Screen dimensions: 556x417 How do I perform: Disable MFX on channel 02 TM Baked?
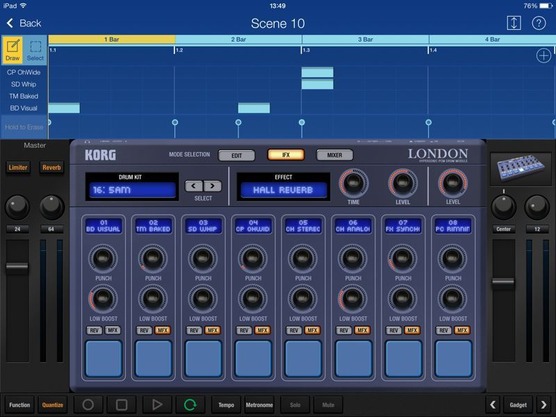(163, 330)
